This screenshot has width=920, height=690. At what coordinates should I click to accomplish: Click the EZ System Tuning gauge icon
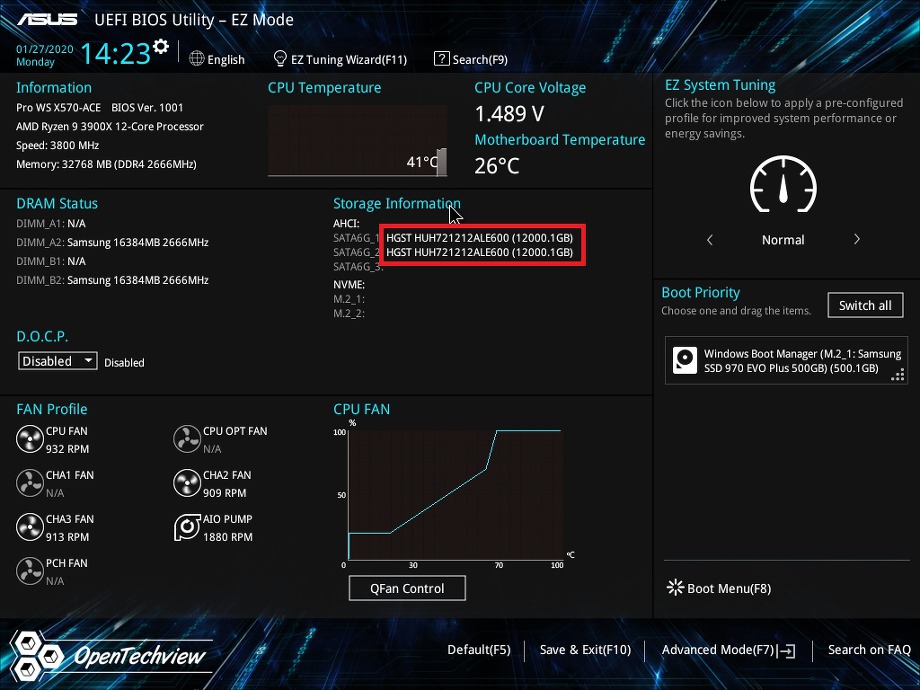783,184
